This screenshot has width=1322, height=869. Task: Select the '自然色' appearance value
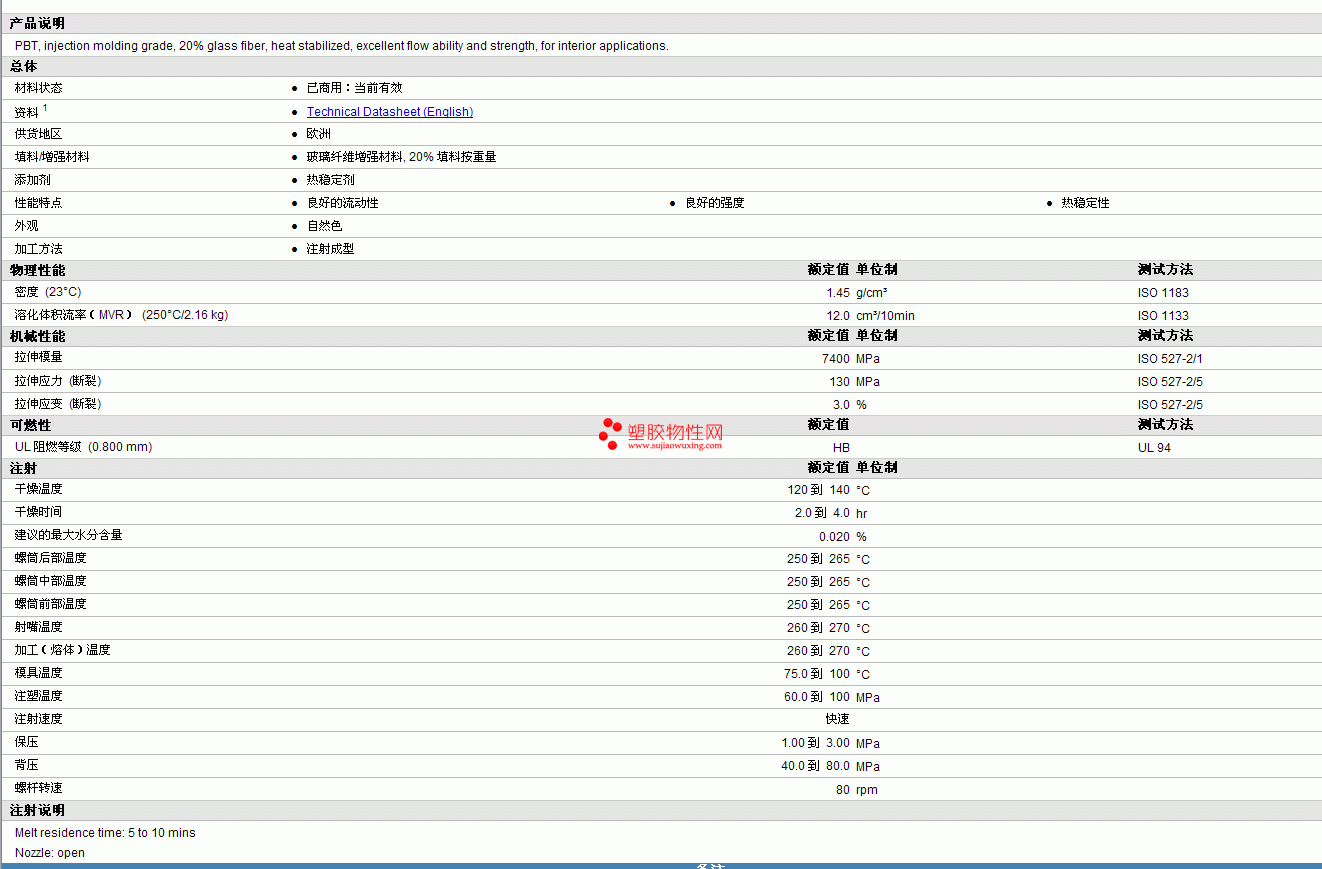[x=325, y=226]
